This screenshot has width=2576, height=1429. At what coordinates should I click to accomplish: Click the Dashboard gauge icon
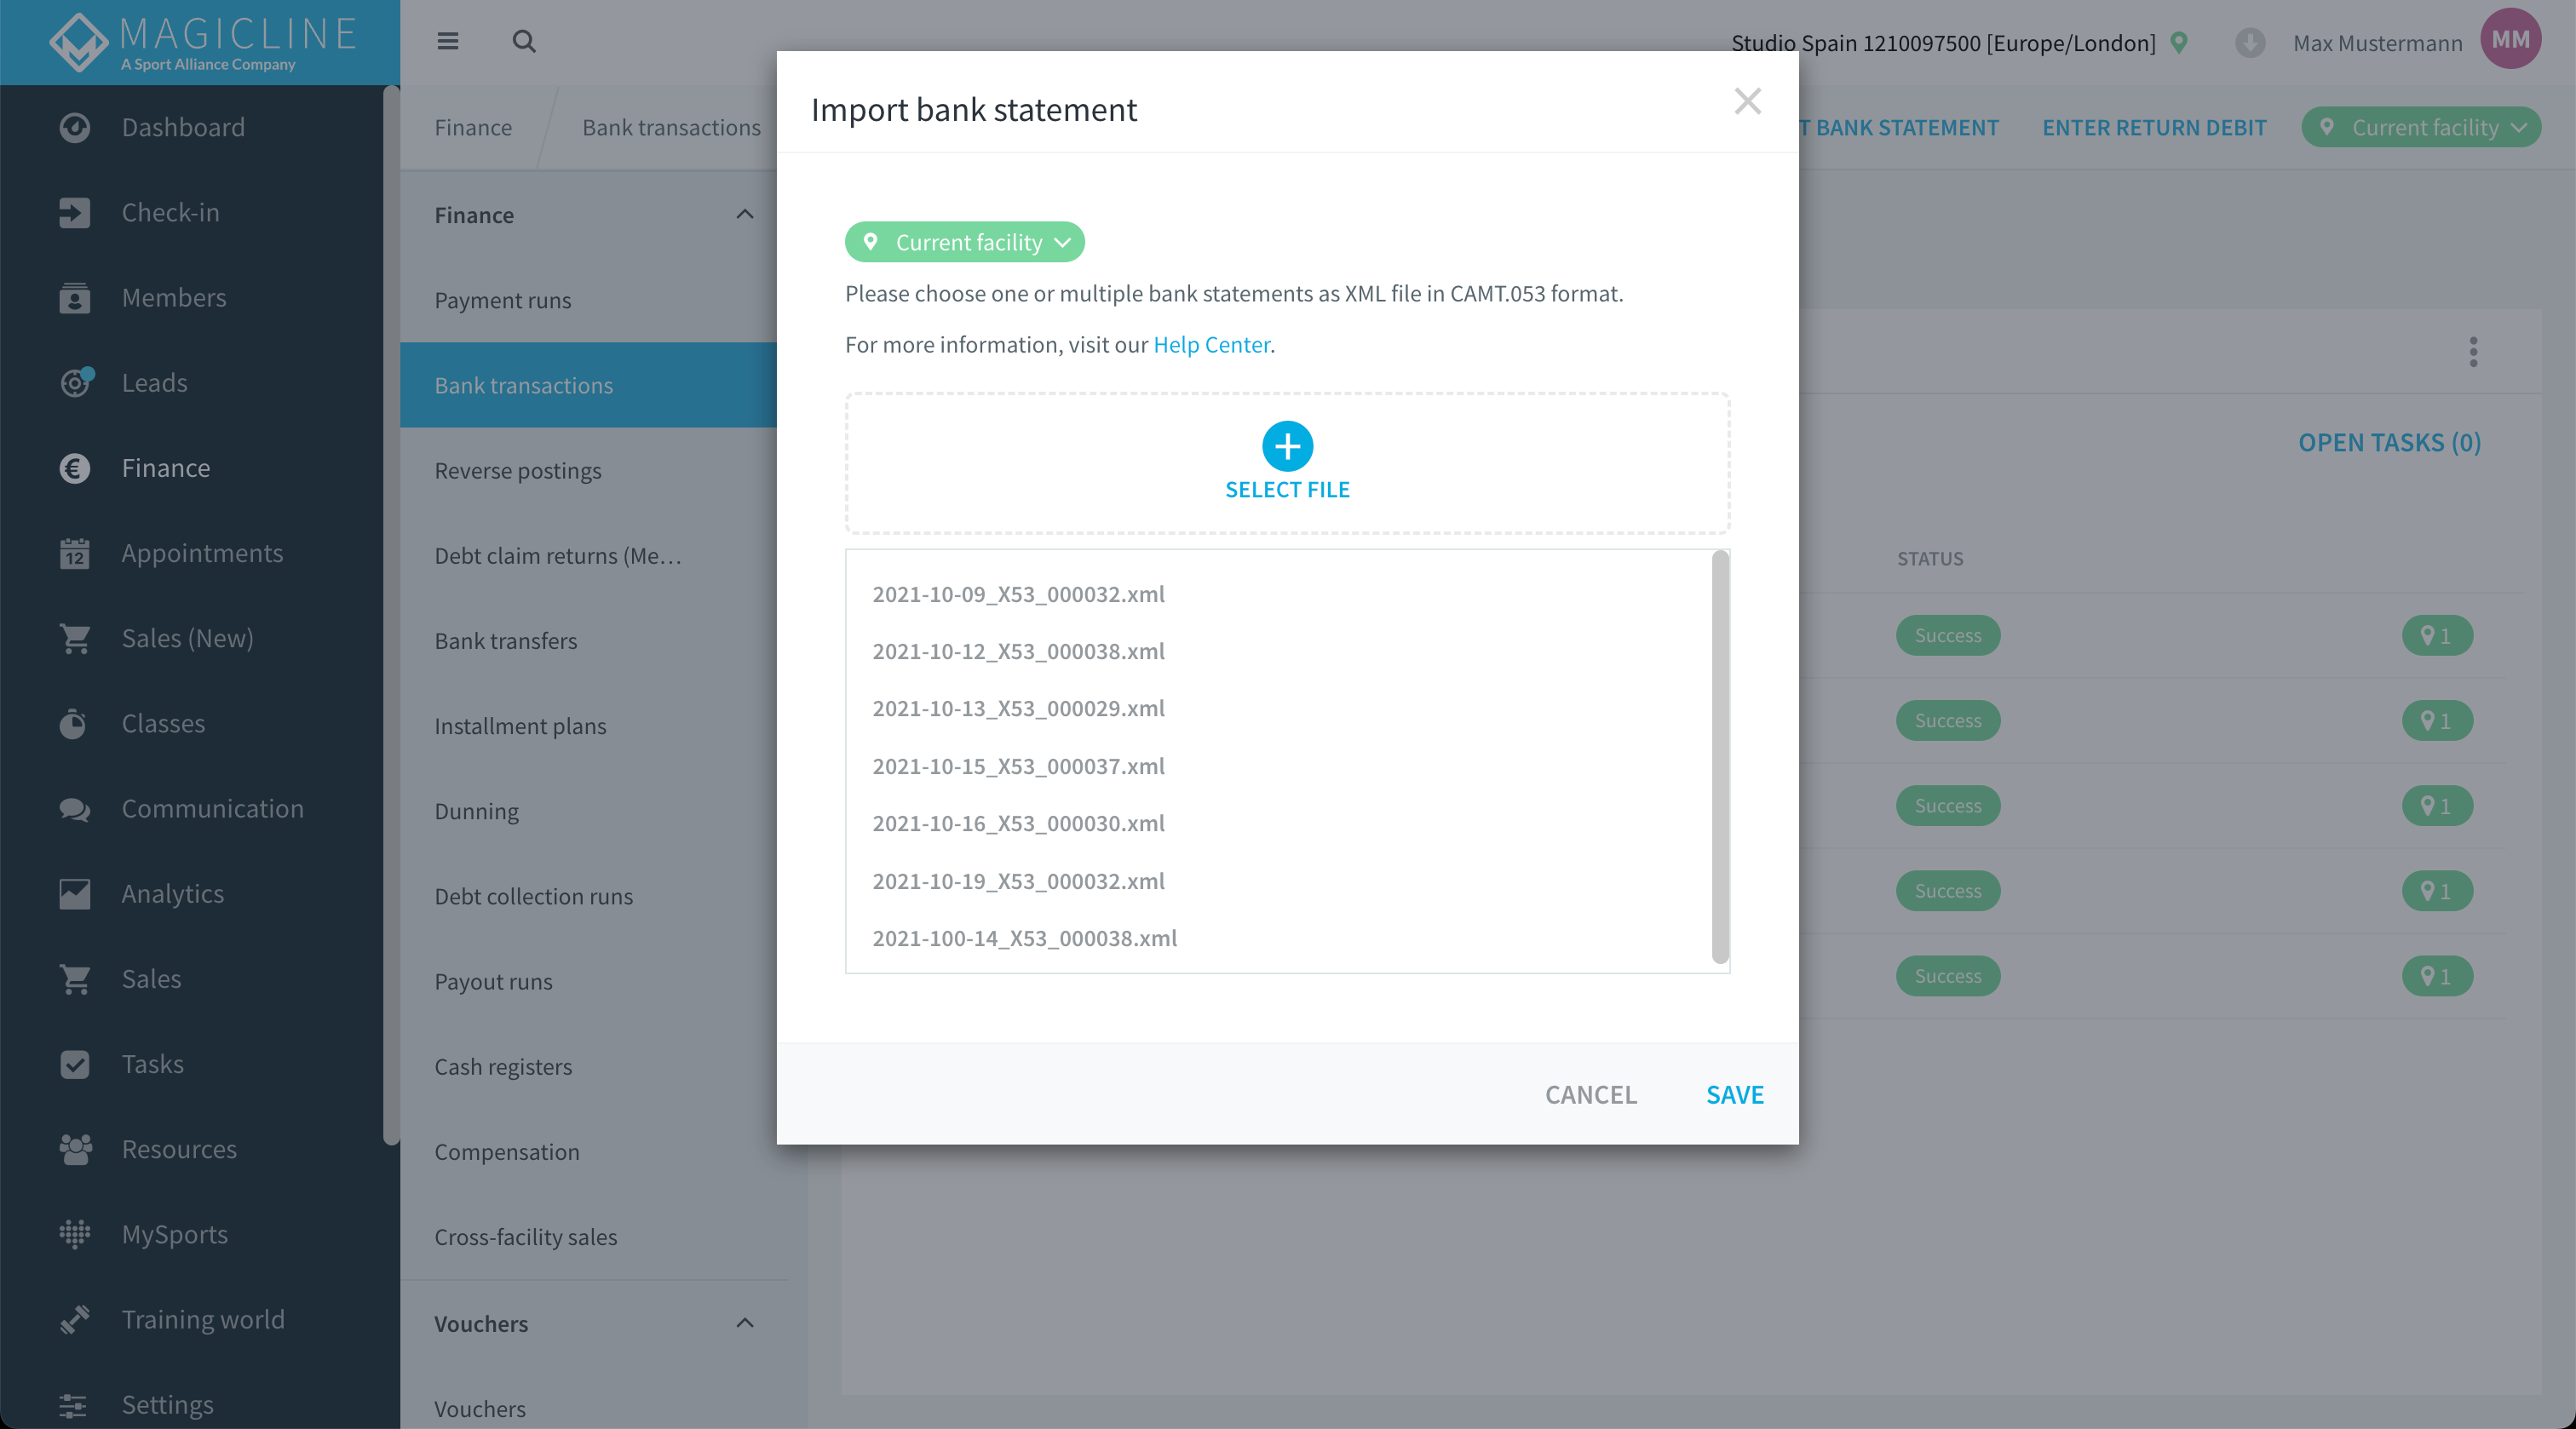tap(75, 127)
